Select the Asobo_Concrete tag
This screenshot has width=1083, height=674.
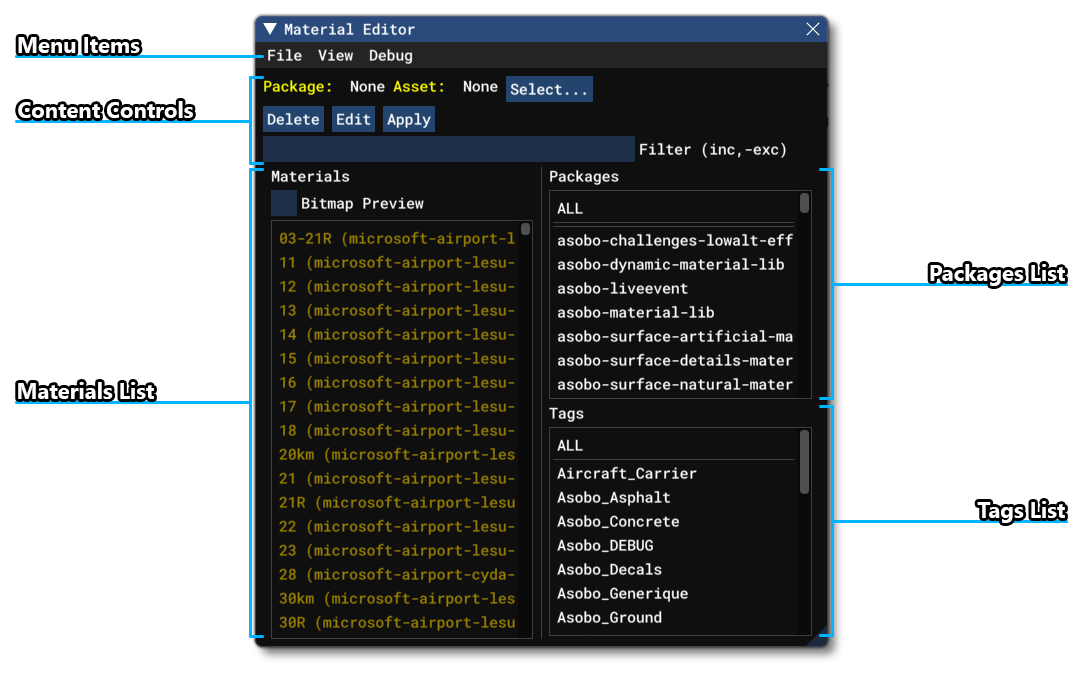click(617, 521)
